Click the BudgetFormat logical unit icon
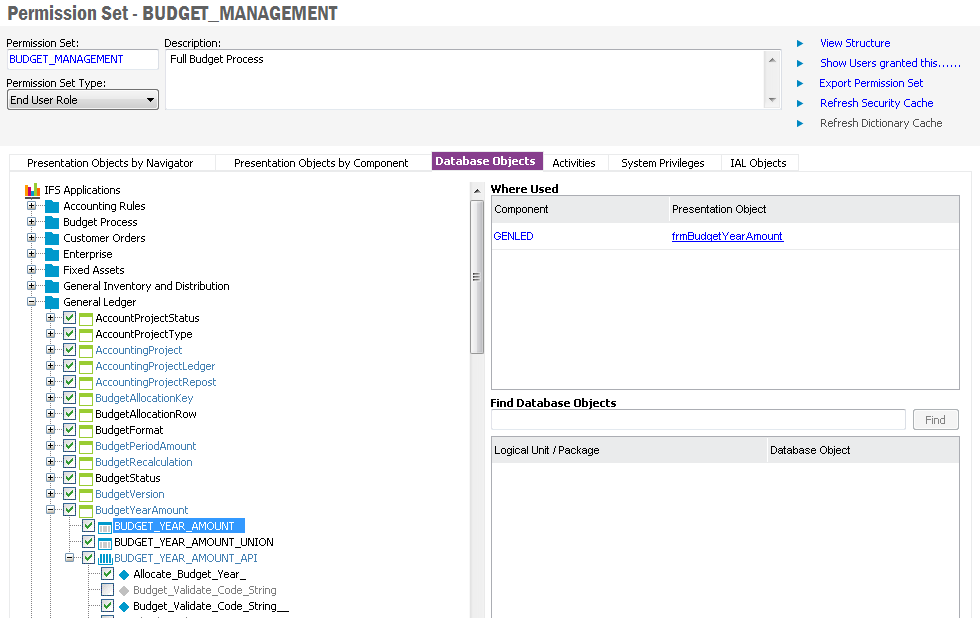 86,431
